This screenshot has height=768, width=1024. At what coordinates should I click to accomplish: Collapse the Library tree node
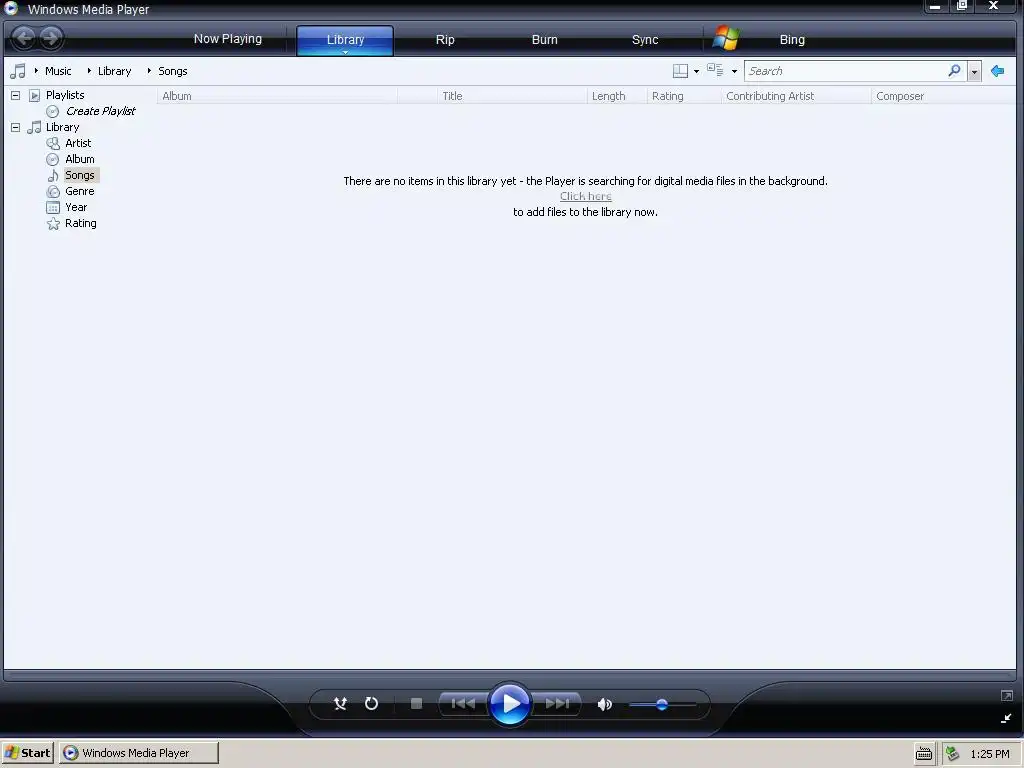[x=16, y=127]
